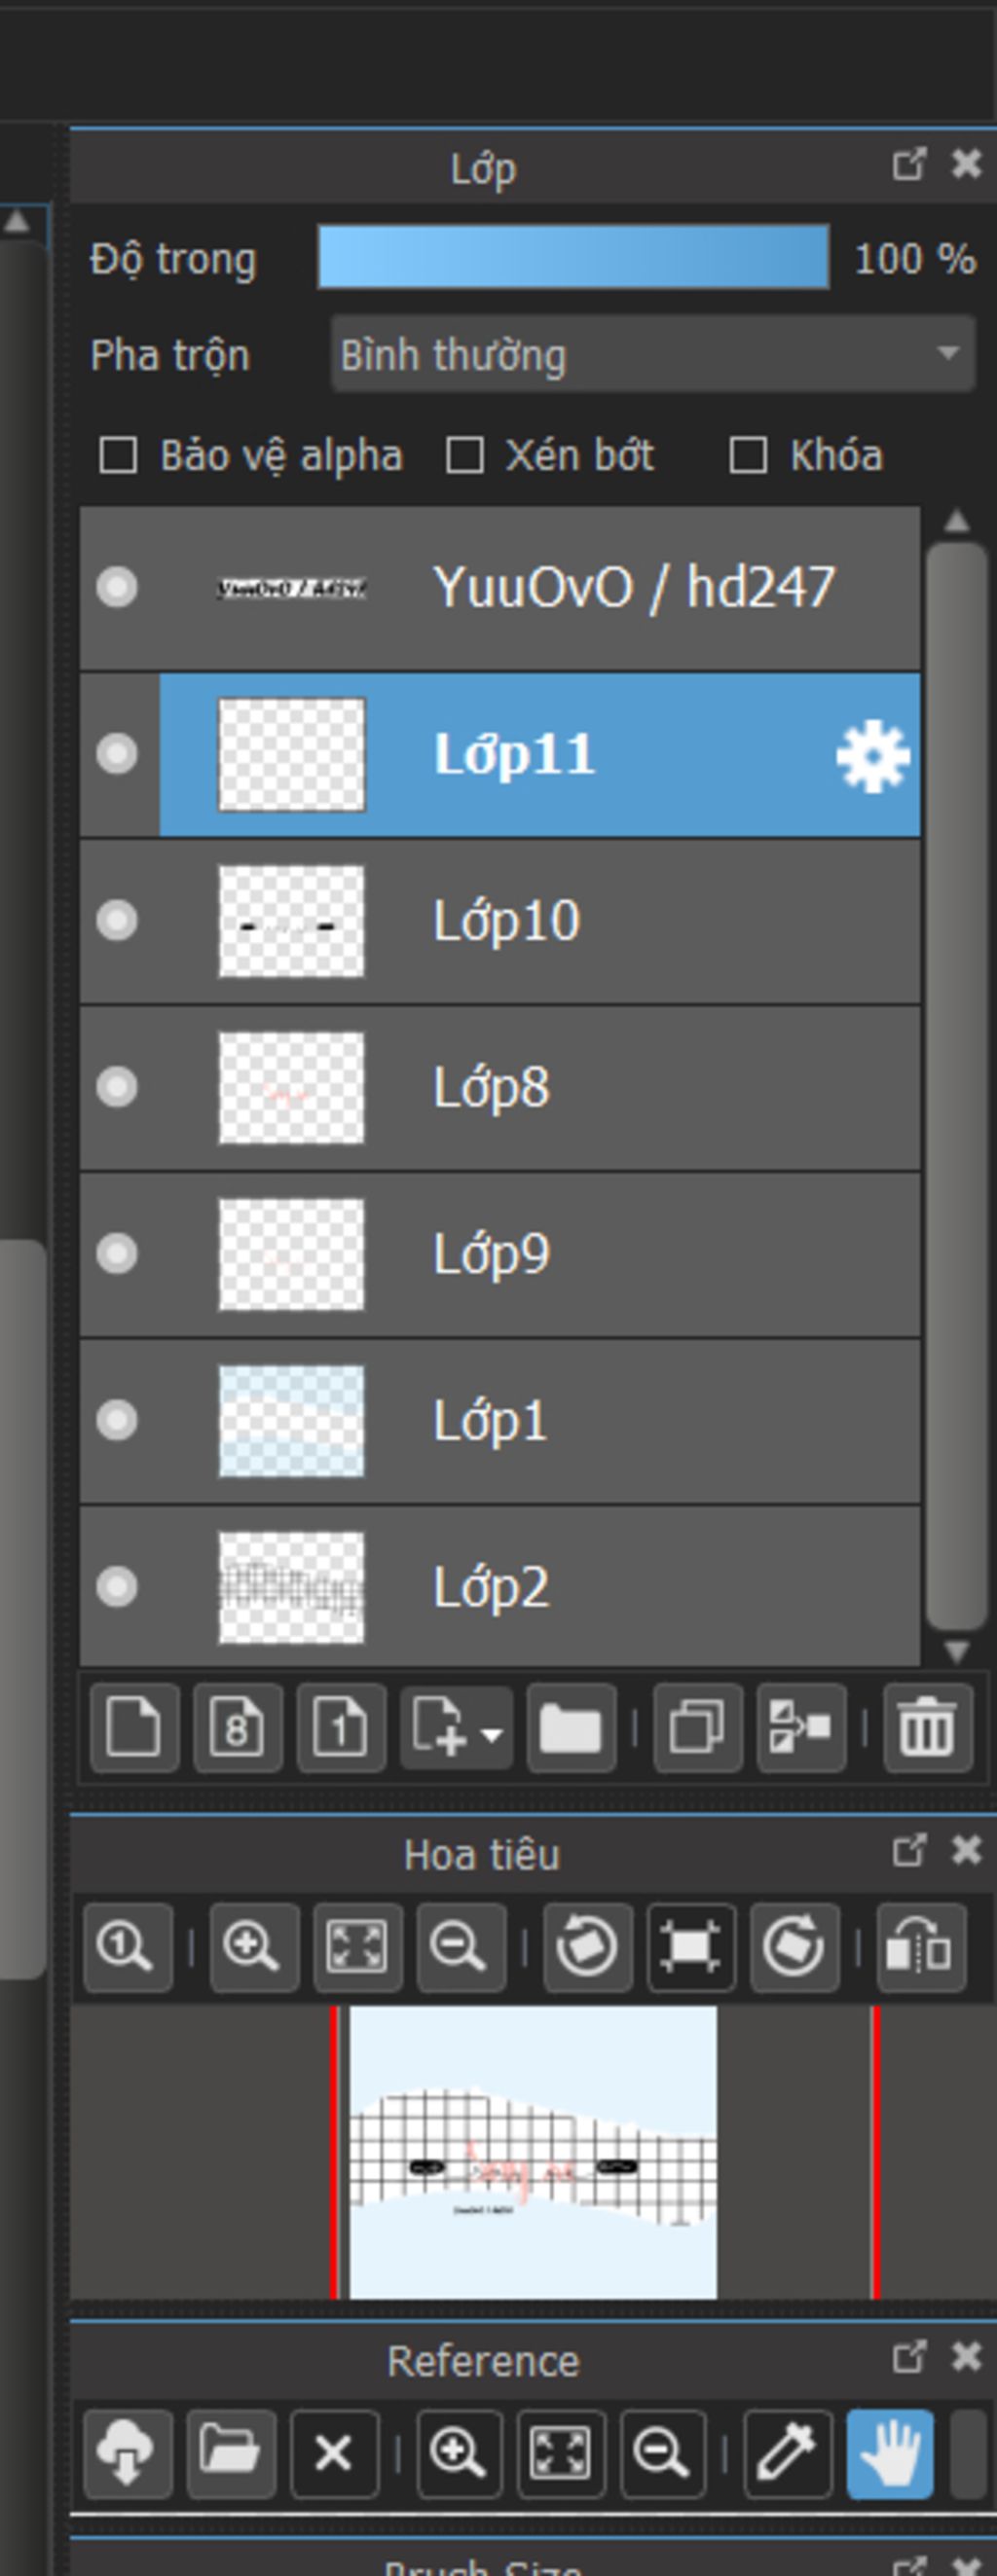Duplicate the selected layer

(x=698, y=1727)
